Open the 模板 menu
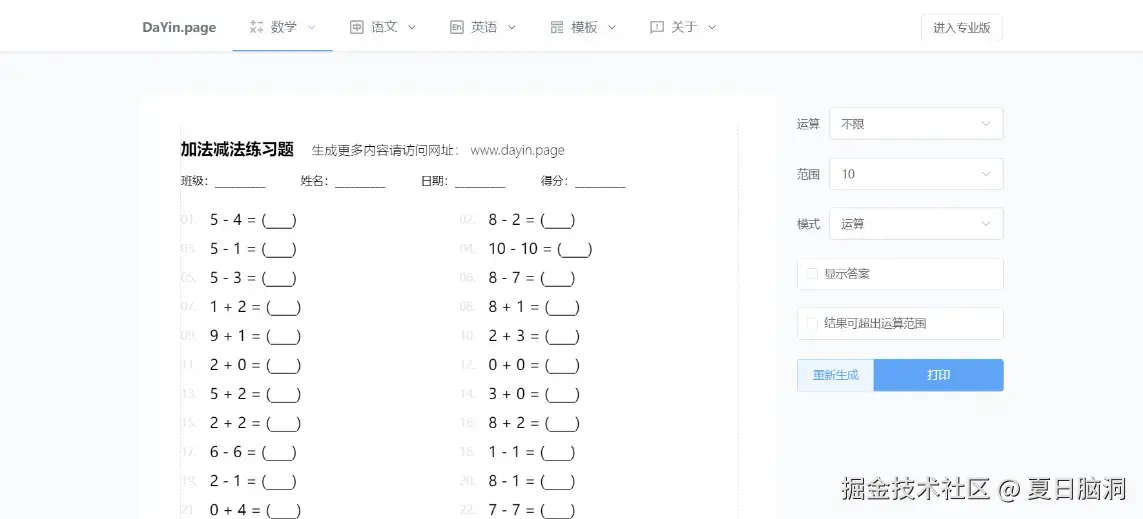The image size is (1143, 519). (x=583, y=27)
